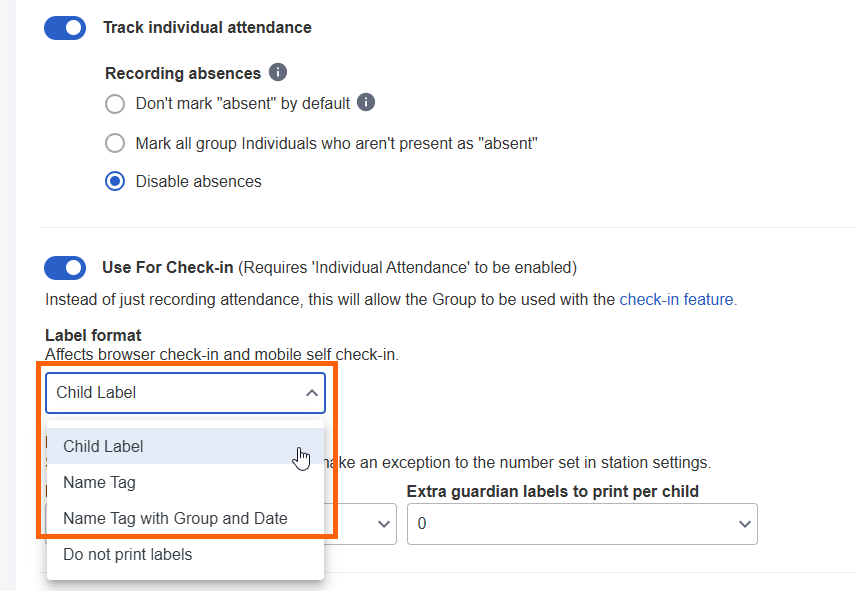Open the "Extra guardian labels to print per child" dropdown
856x591 pixels.
tap(582, 523)
